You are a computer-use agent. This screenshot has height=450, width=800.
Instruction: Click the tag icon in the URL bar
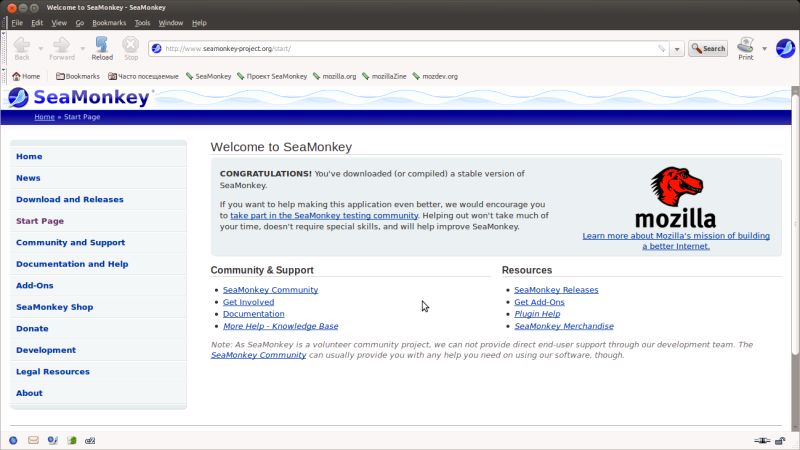pos(662,48)
